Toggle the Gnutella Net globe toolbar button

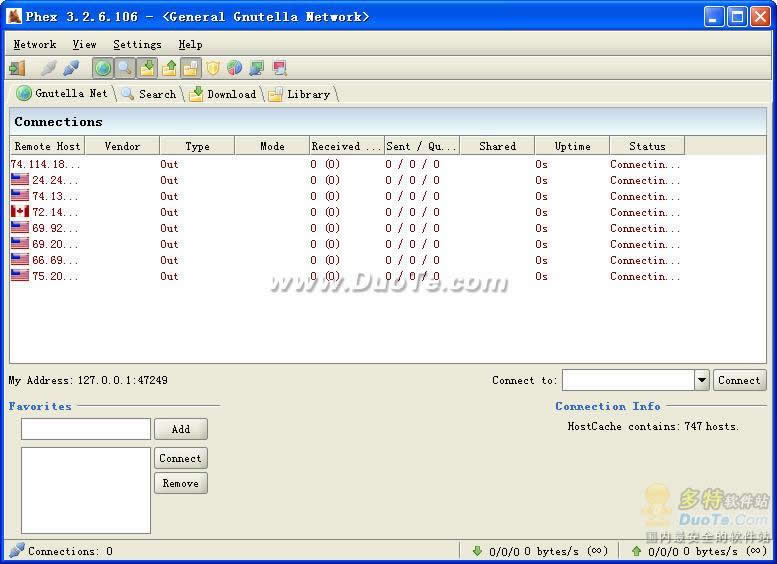click(x=103, y=68)
